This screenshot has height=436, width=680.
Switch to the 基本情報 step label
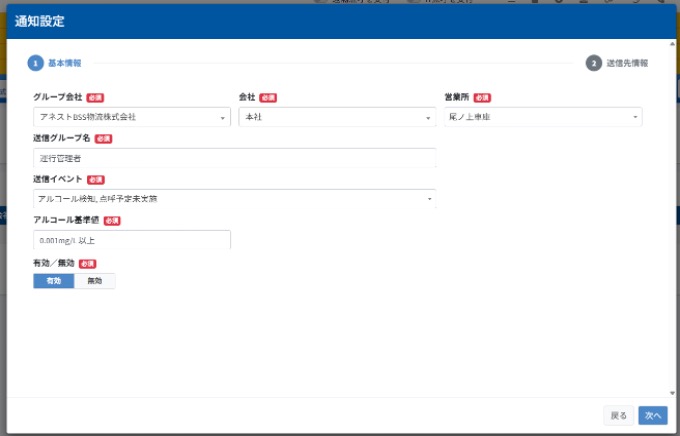pos(65,63)
